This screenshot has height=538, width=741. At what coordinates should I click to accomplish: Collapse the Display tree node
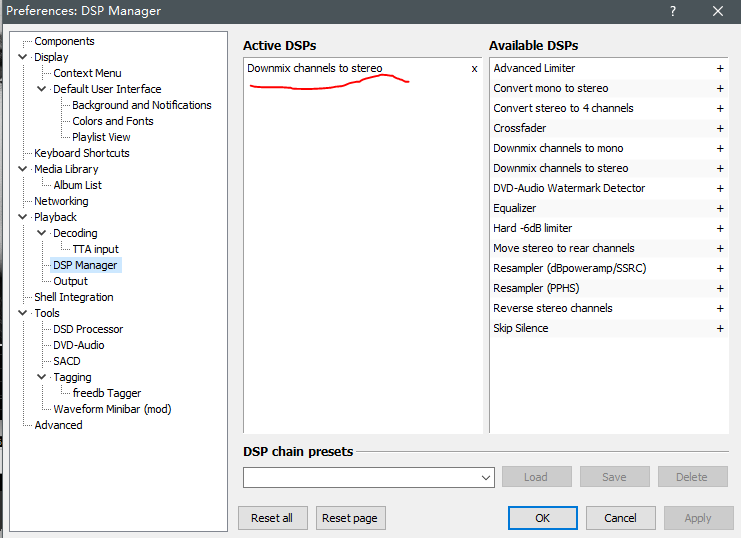point(23,57)
